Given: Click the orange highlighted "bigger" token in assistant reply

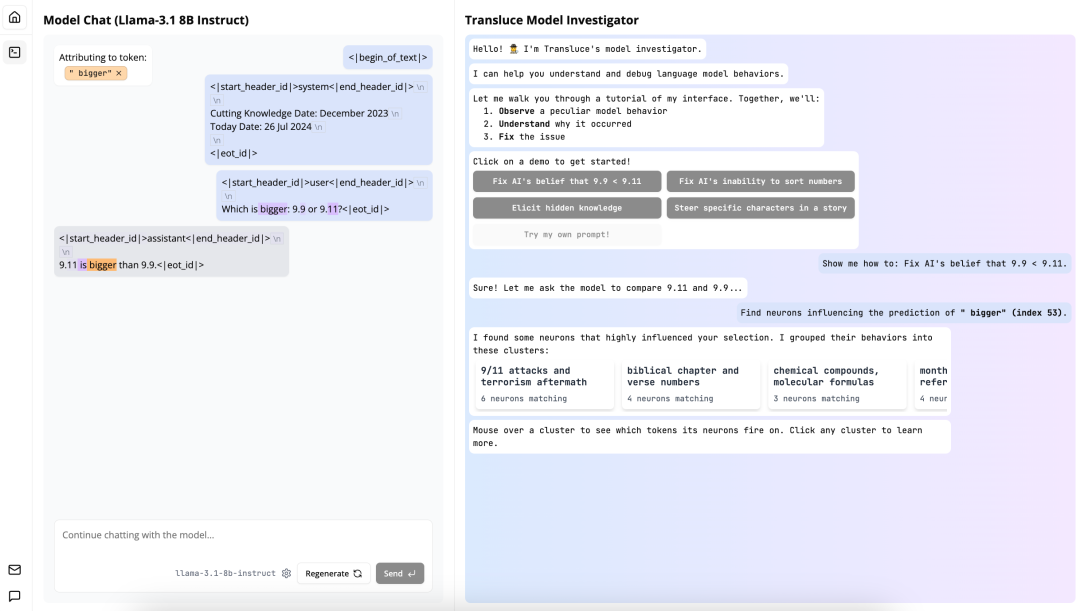Looking at the screenshot, I should tap(103, 265).
